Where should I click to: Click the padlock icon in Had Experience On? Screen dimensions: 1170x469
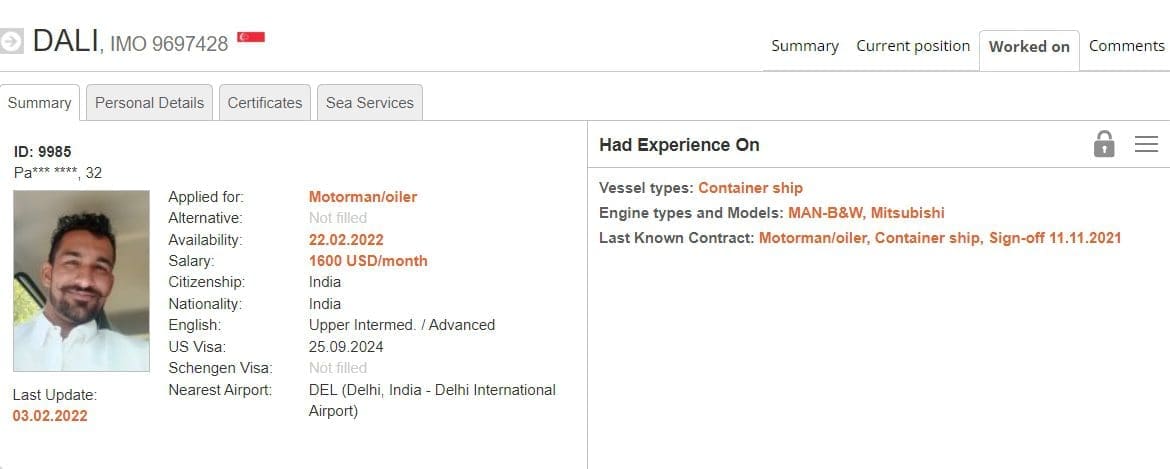click(x=1104, y=144)
